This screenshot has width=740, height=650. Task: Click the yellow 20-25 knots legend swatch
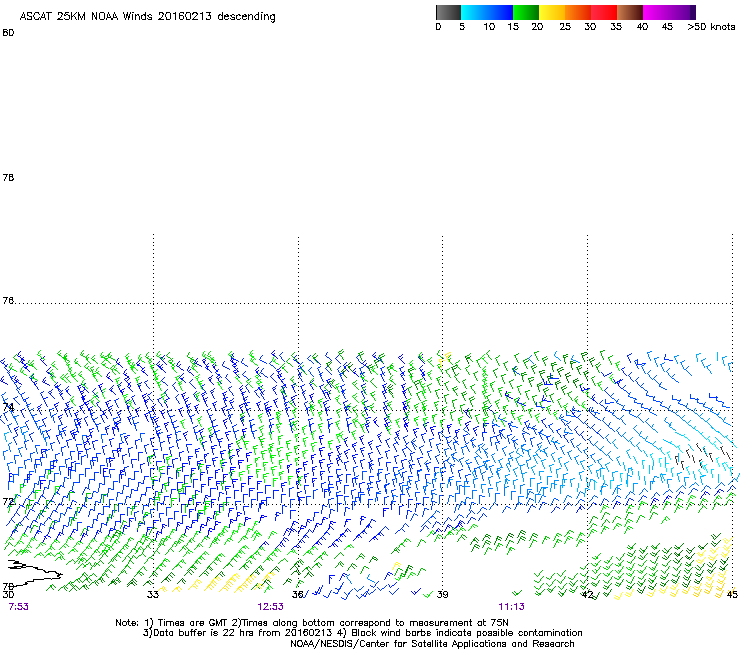[x=552, y=12]
